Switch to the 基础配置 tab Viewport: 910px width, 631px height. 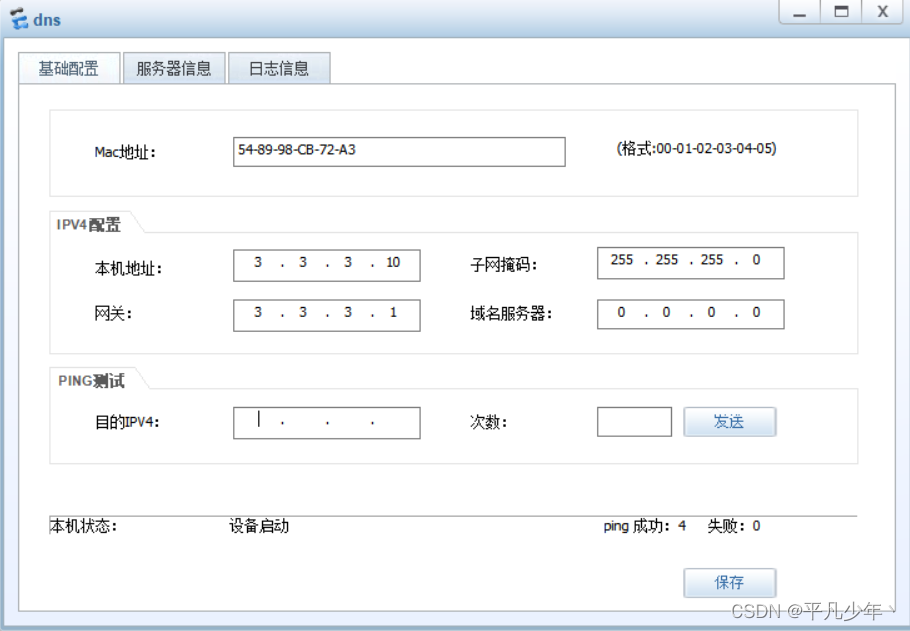(69, 68)
